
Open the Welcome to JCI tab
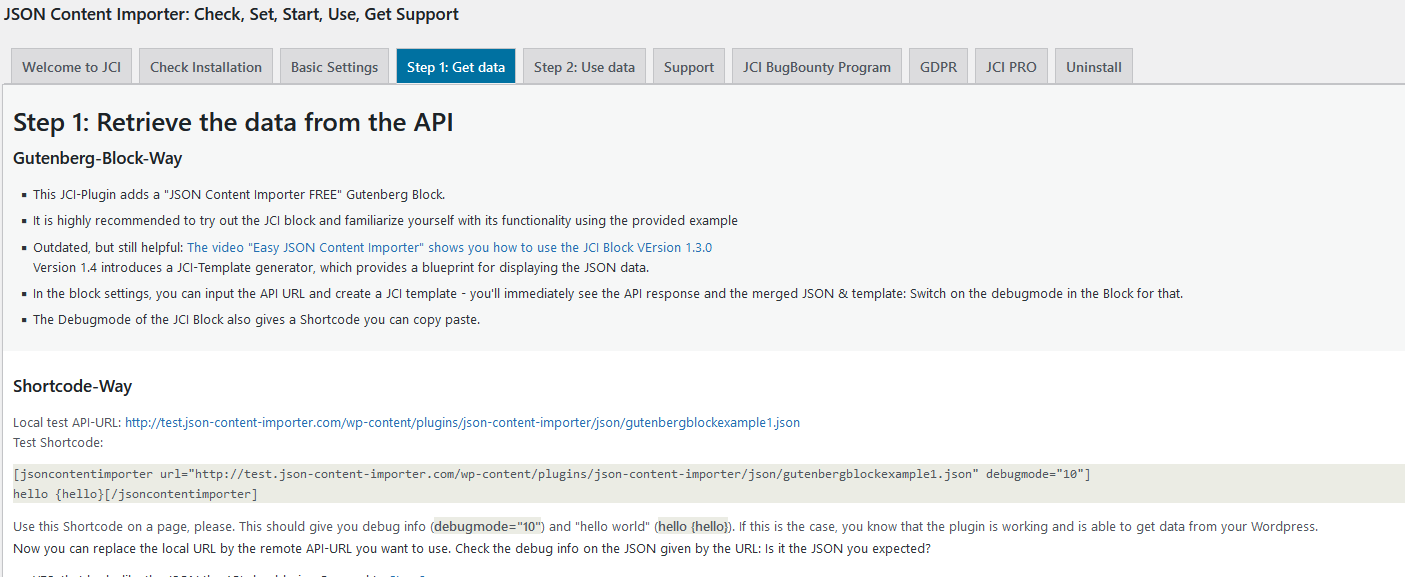click(x=71, y=67)
